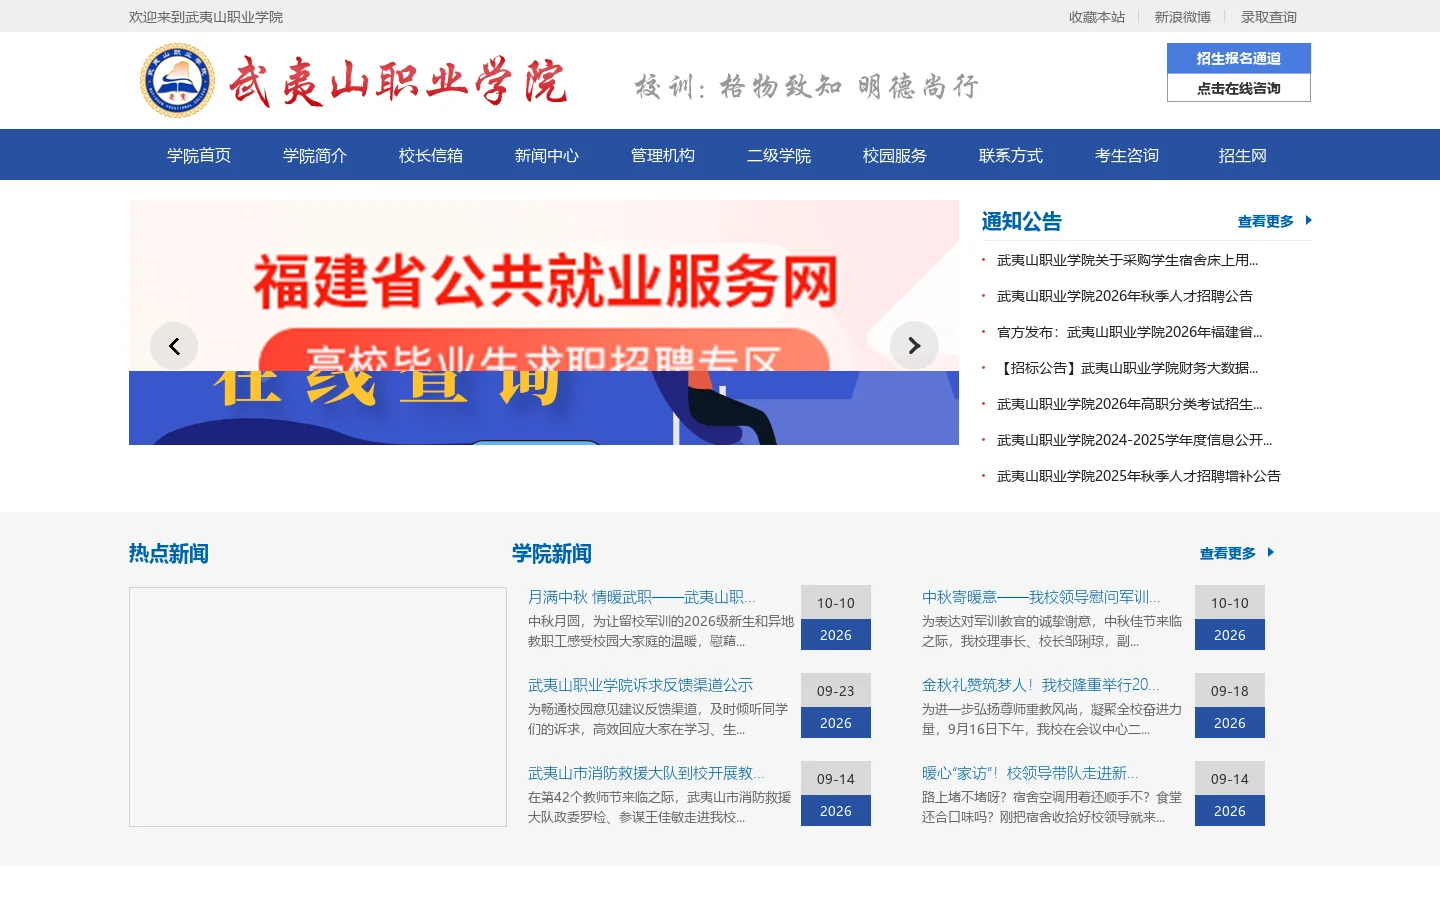Click the 武夷山职业学院 title banner

point(398,81)
